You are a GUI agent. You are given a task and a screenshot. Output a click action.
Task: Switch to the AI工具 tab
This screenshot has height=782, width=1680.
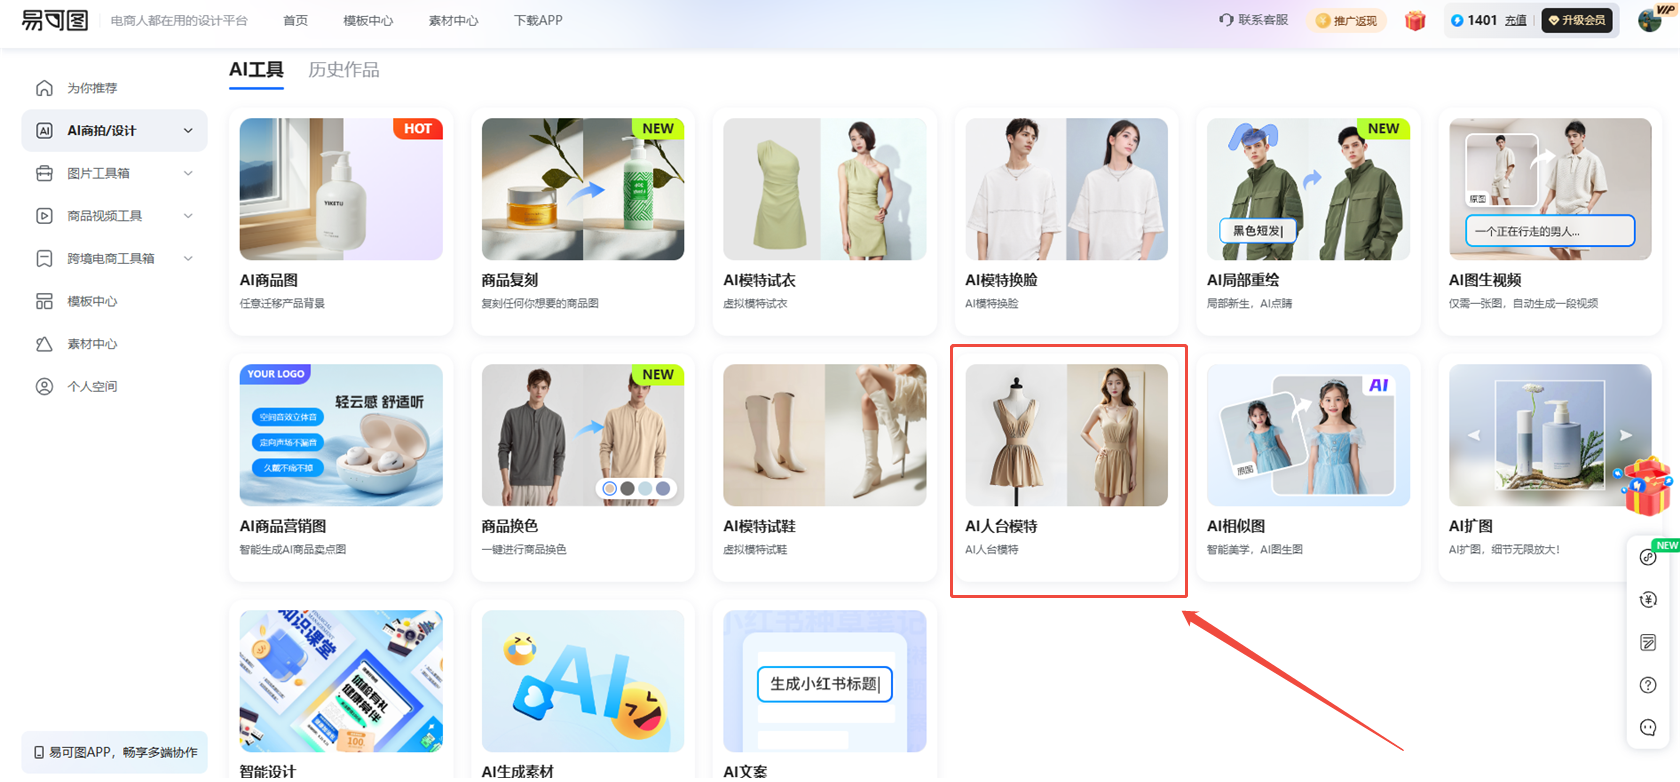pos(256,70)
